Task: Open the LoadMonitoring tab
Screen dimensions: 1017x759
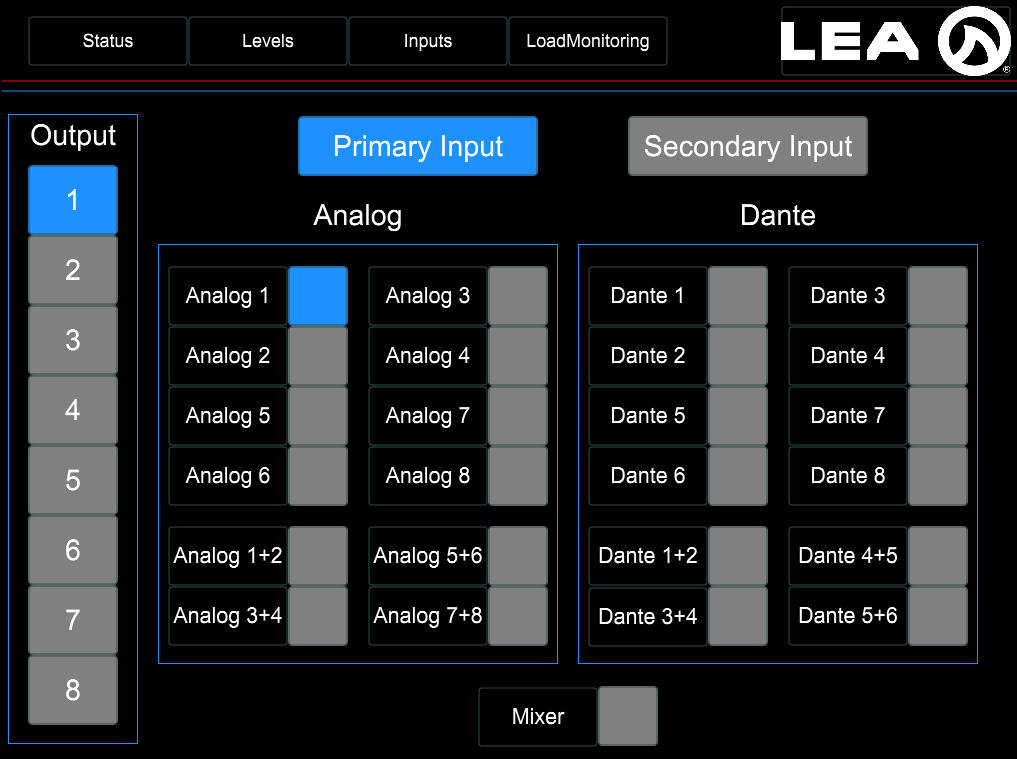Action: tap(588, 41)
